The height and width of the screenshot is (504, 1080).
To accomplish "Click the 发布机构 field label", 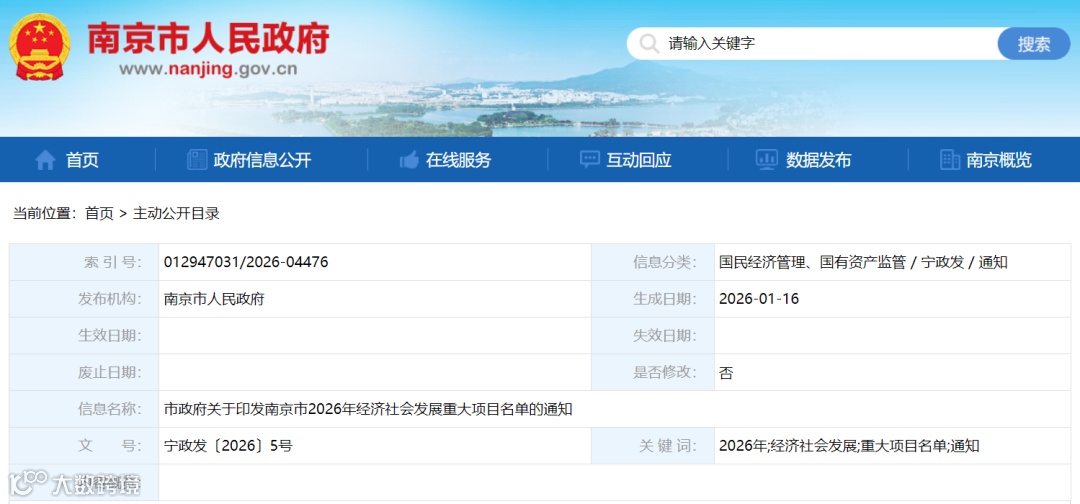I will pyautogui.click(x=110, y=299).
